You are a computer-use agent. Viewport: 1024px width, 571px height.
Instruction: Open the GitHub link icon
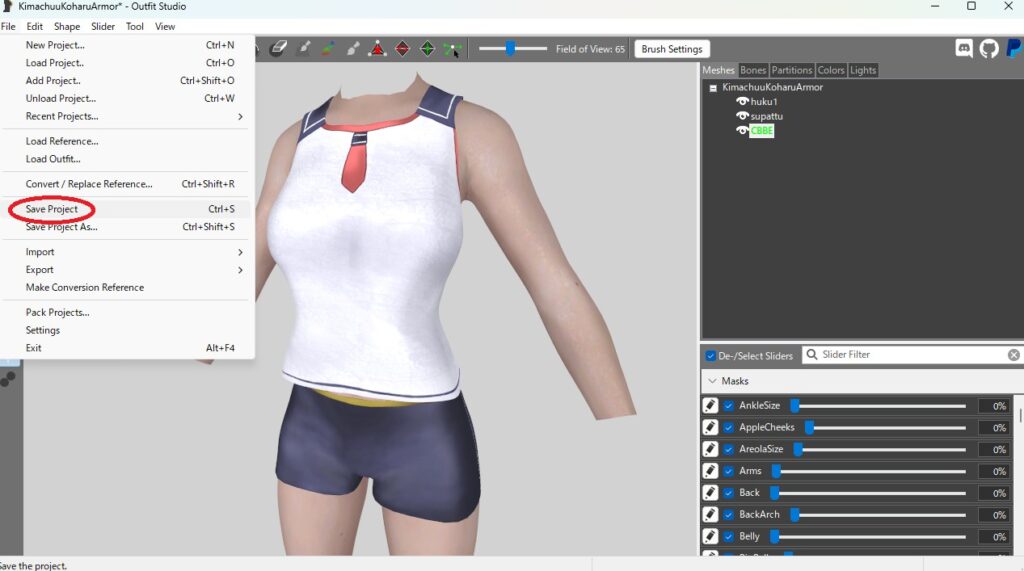pos(988,48)
